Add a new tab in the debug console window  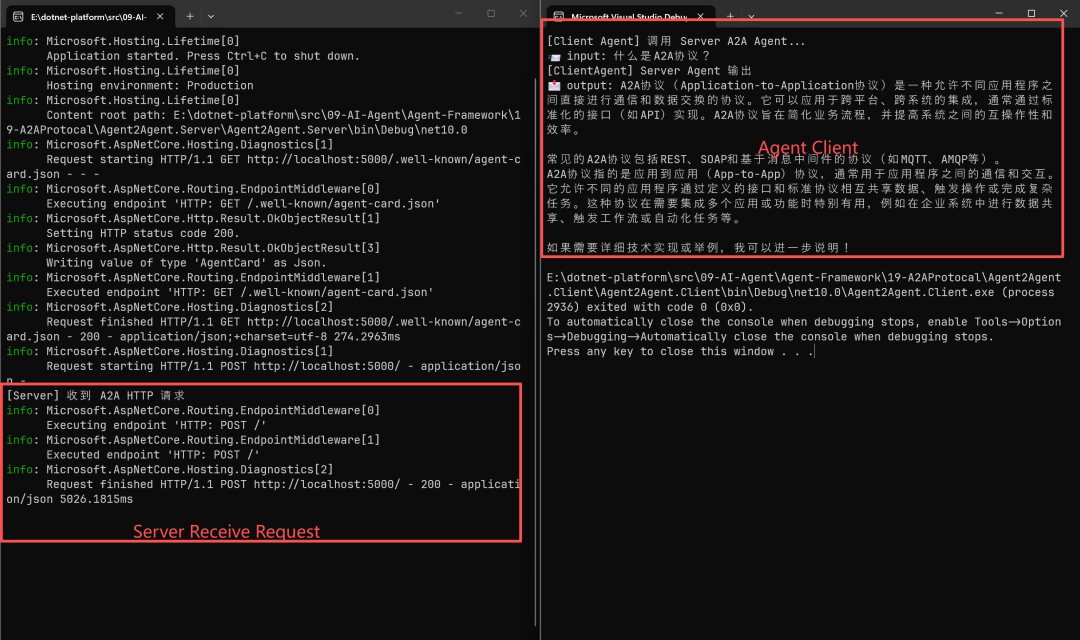pyautogui.click(x=730, y=16)
